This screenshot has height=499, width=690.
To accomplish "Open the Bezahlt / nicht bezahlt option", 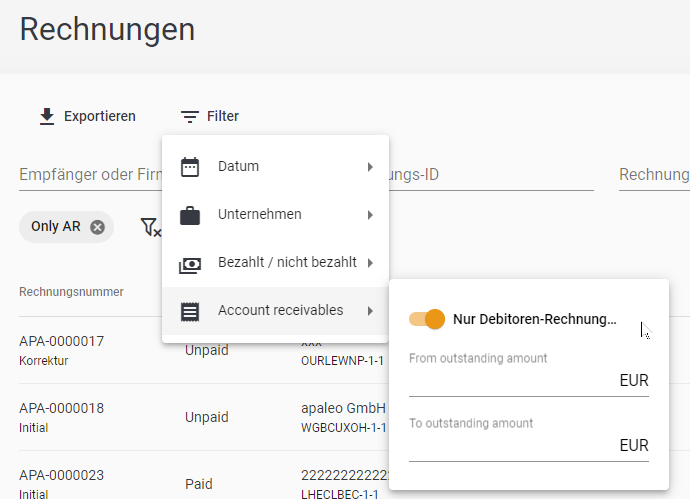I will (x=275, y=263).
